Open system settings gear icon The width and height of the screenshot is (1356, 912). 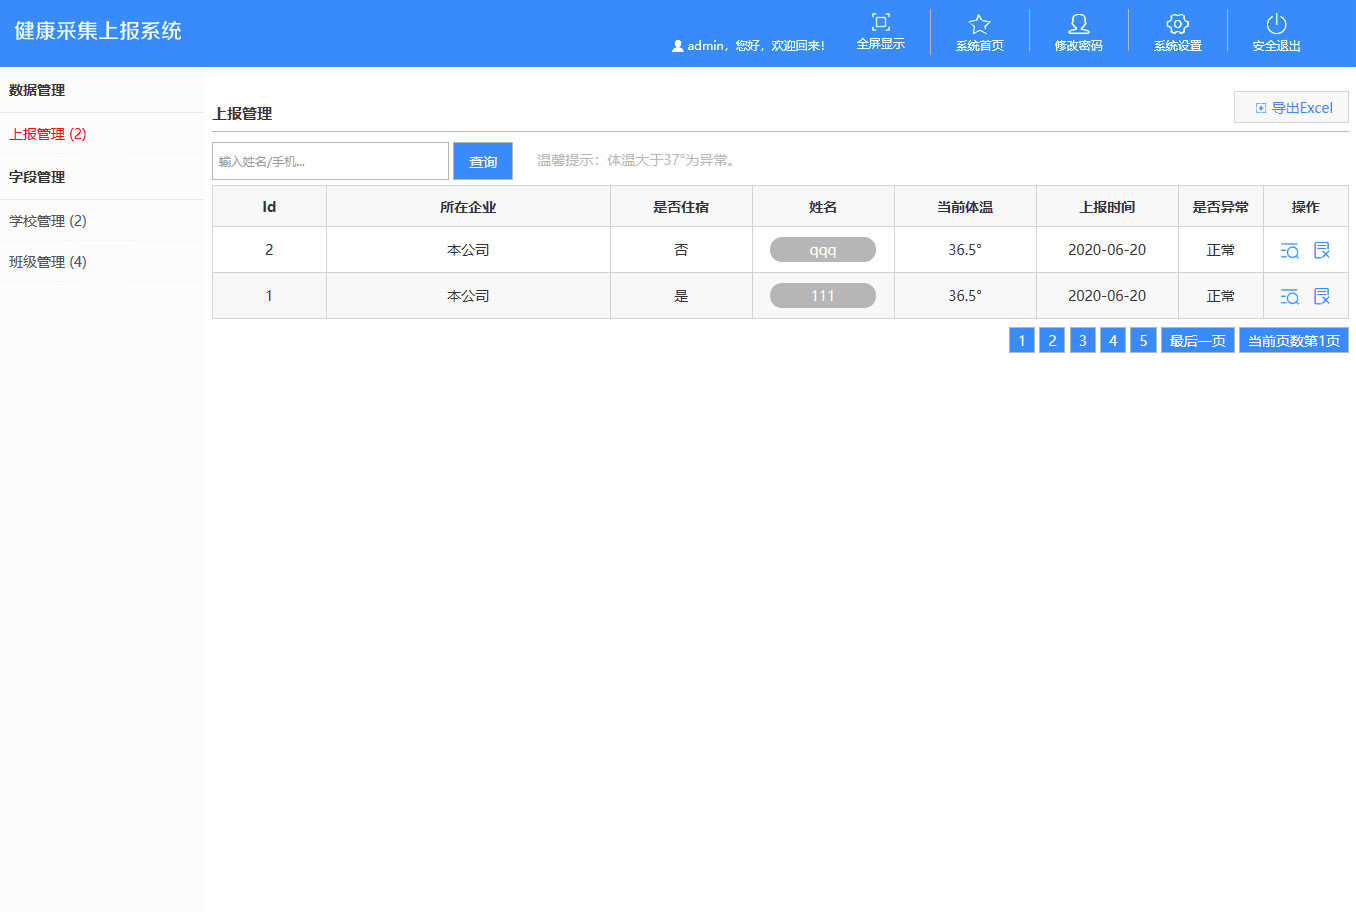[x=1177, y=24]
